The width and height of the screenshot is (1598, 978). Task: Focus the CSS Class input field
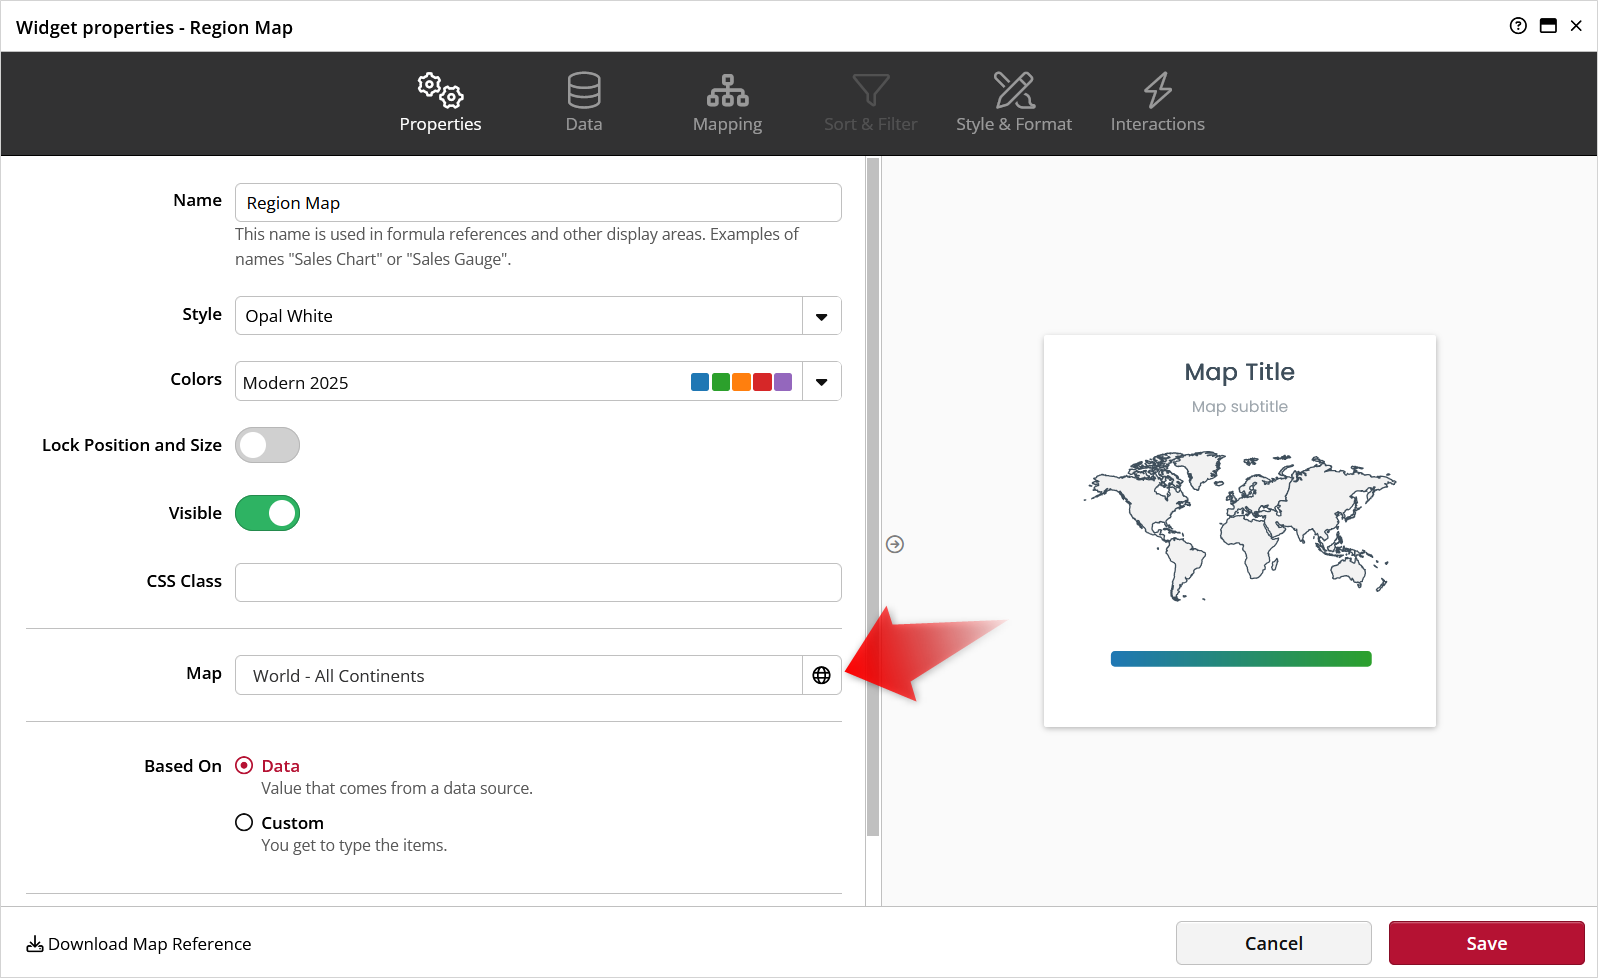point(538,582)
